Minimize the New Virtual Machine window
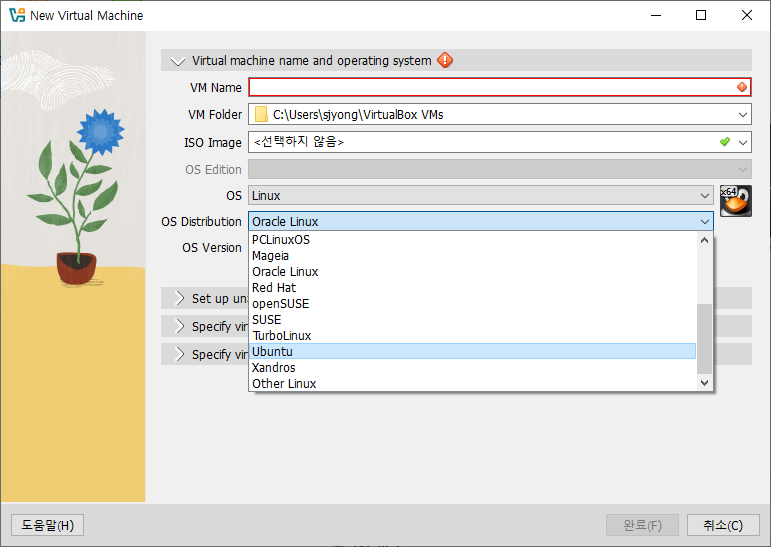The width and height of the screenshot is (771, 547). [656, 15]
